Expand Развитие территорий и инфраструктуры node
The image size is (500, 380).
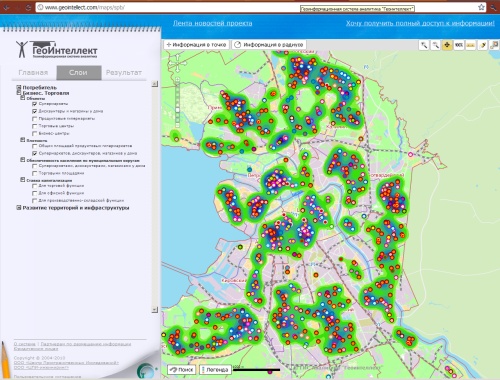tap(19, 207)
